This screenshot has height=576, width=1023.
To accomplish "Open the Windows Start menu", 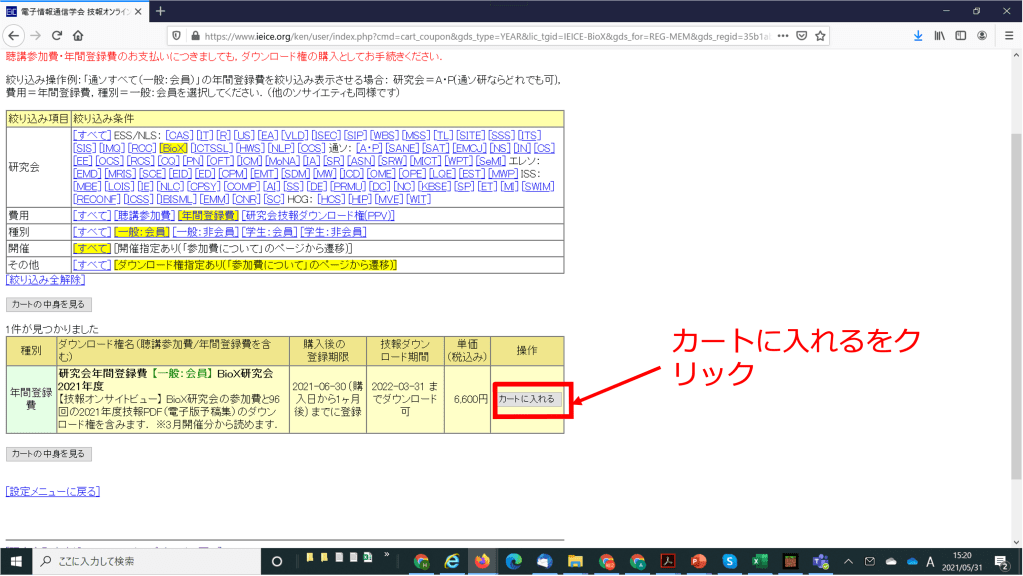I will (16, 561).
